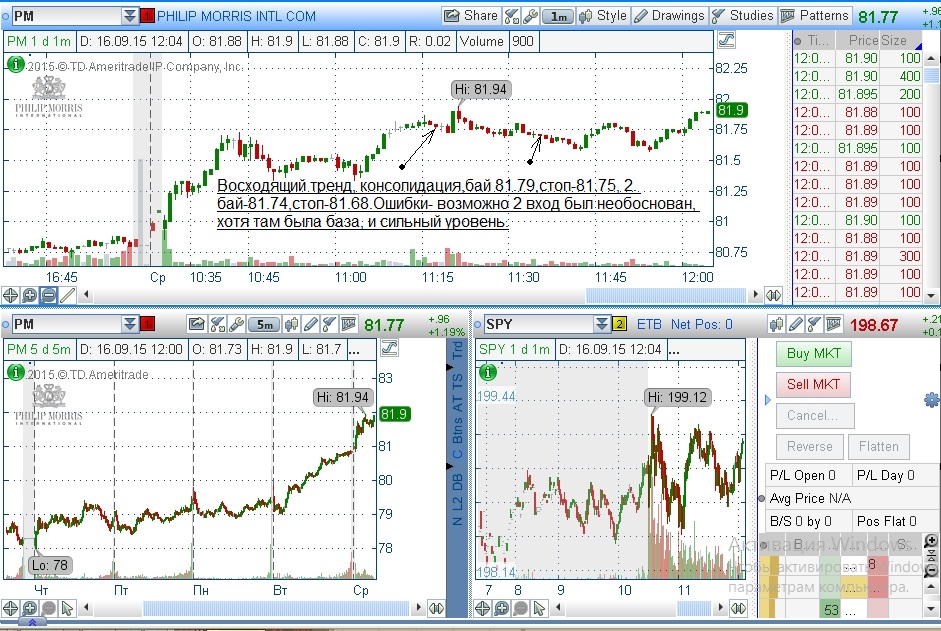Click green info icon on SPY chart
Viewport: 941px width, 631px height.
488,373
